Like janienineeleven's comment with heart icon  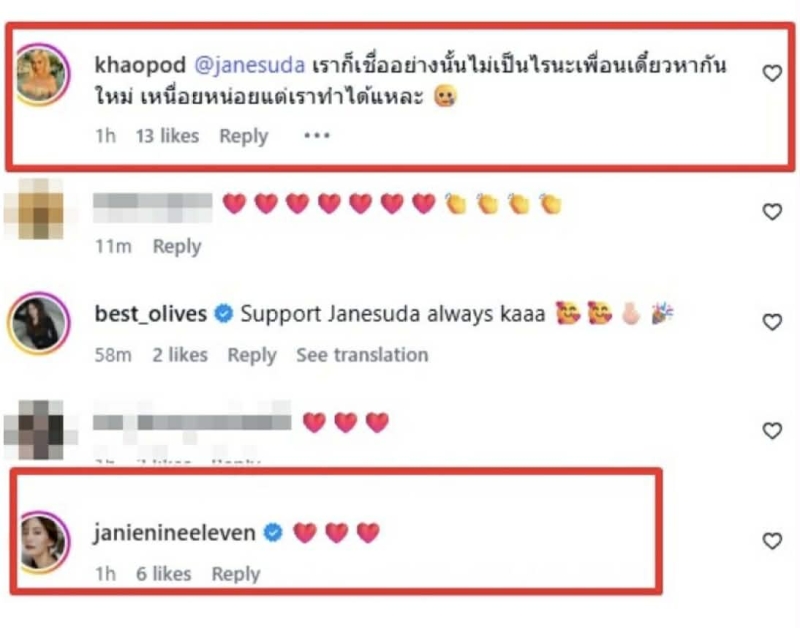[x=772, y=541]
